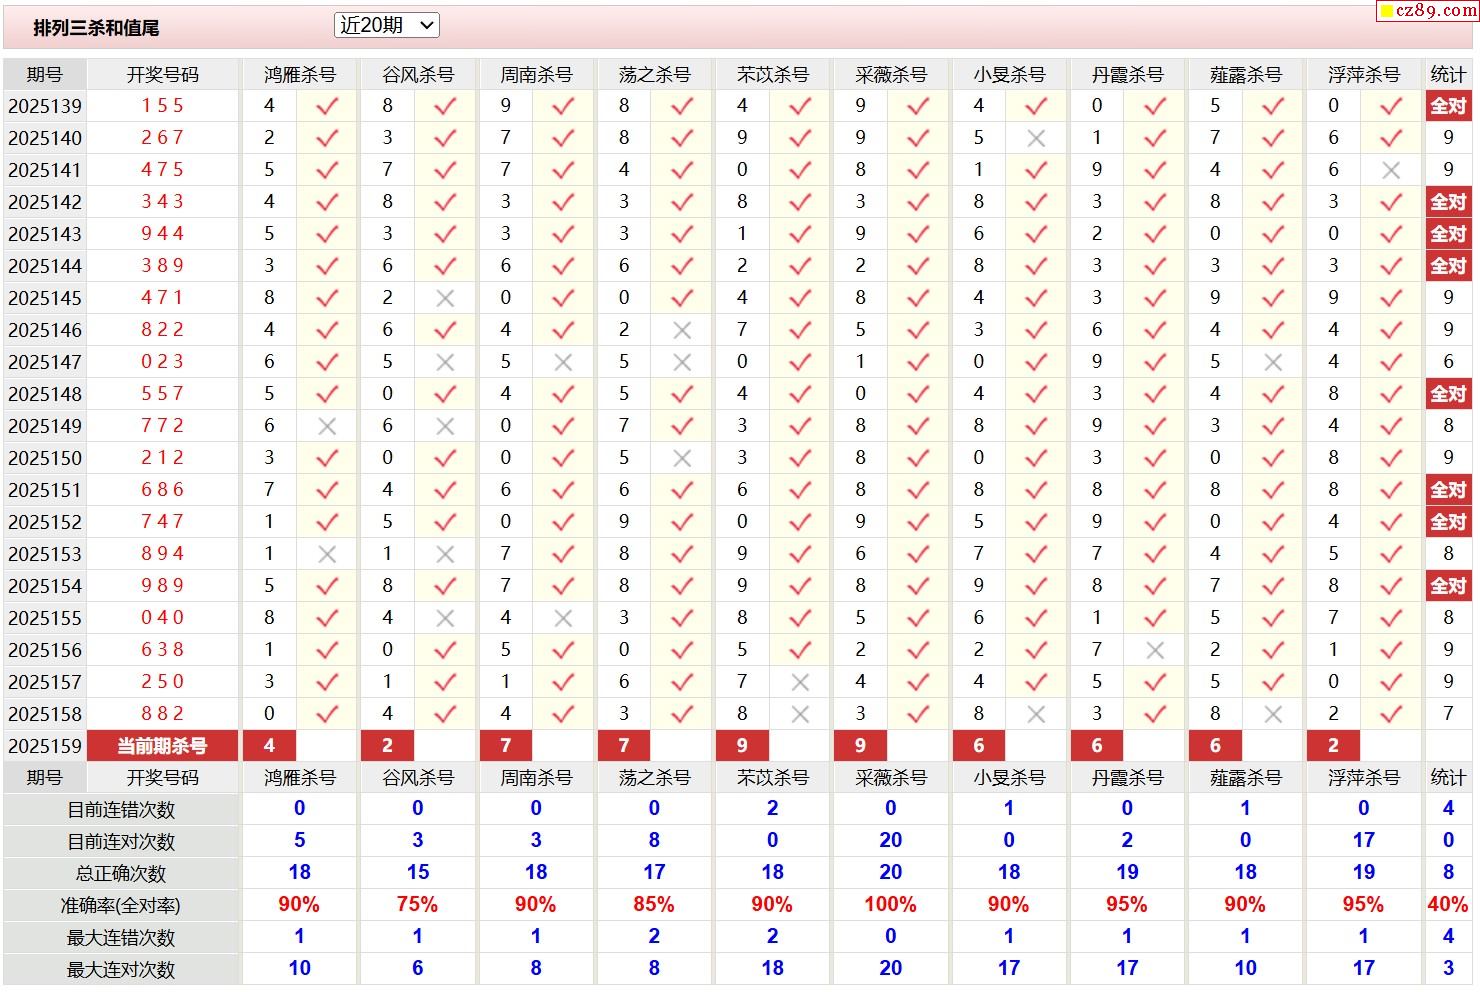This screenshot has width=1480, height=992.
Task: Click the red current kill number 6 under 丹霞杀号
Action: (x=1097, y=746)
